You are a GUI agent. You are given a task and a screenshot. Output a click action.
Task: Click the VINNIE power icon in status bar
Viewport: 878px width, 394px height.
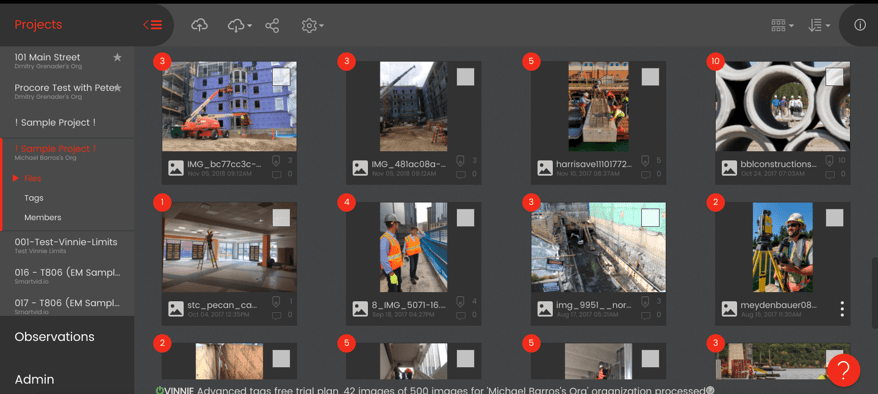coord(159,390)
